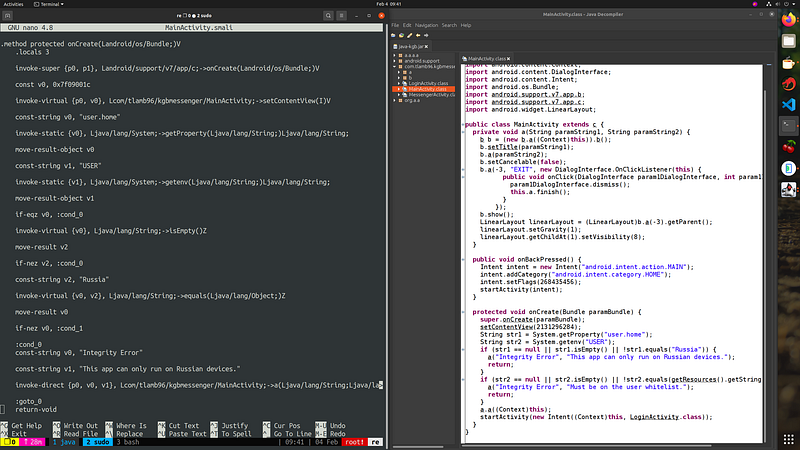Click the clock showing Feb 4 09:41
The width and height of the screenshot is (800, 450).
389,4
